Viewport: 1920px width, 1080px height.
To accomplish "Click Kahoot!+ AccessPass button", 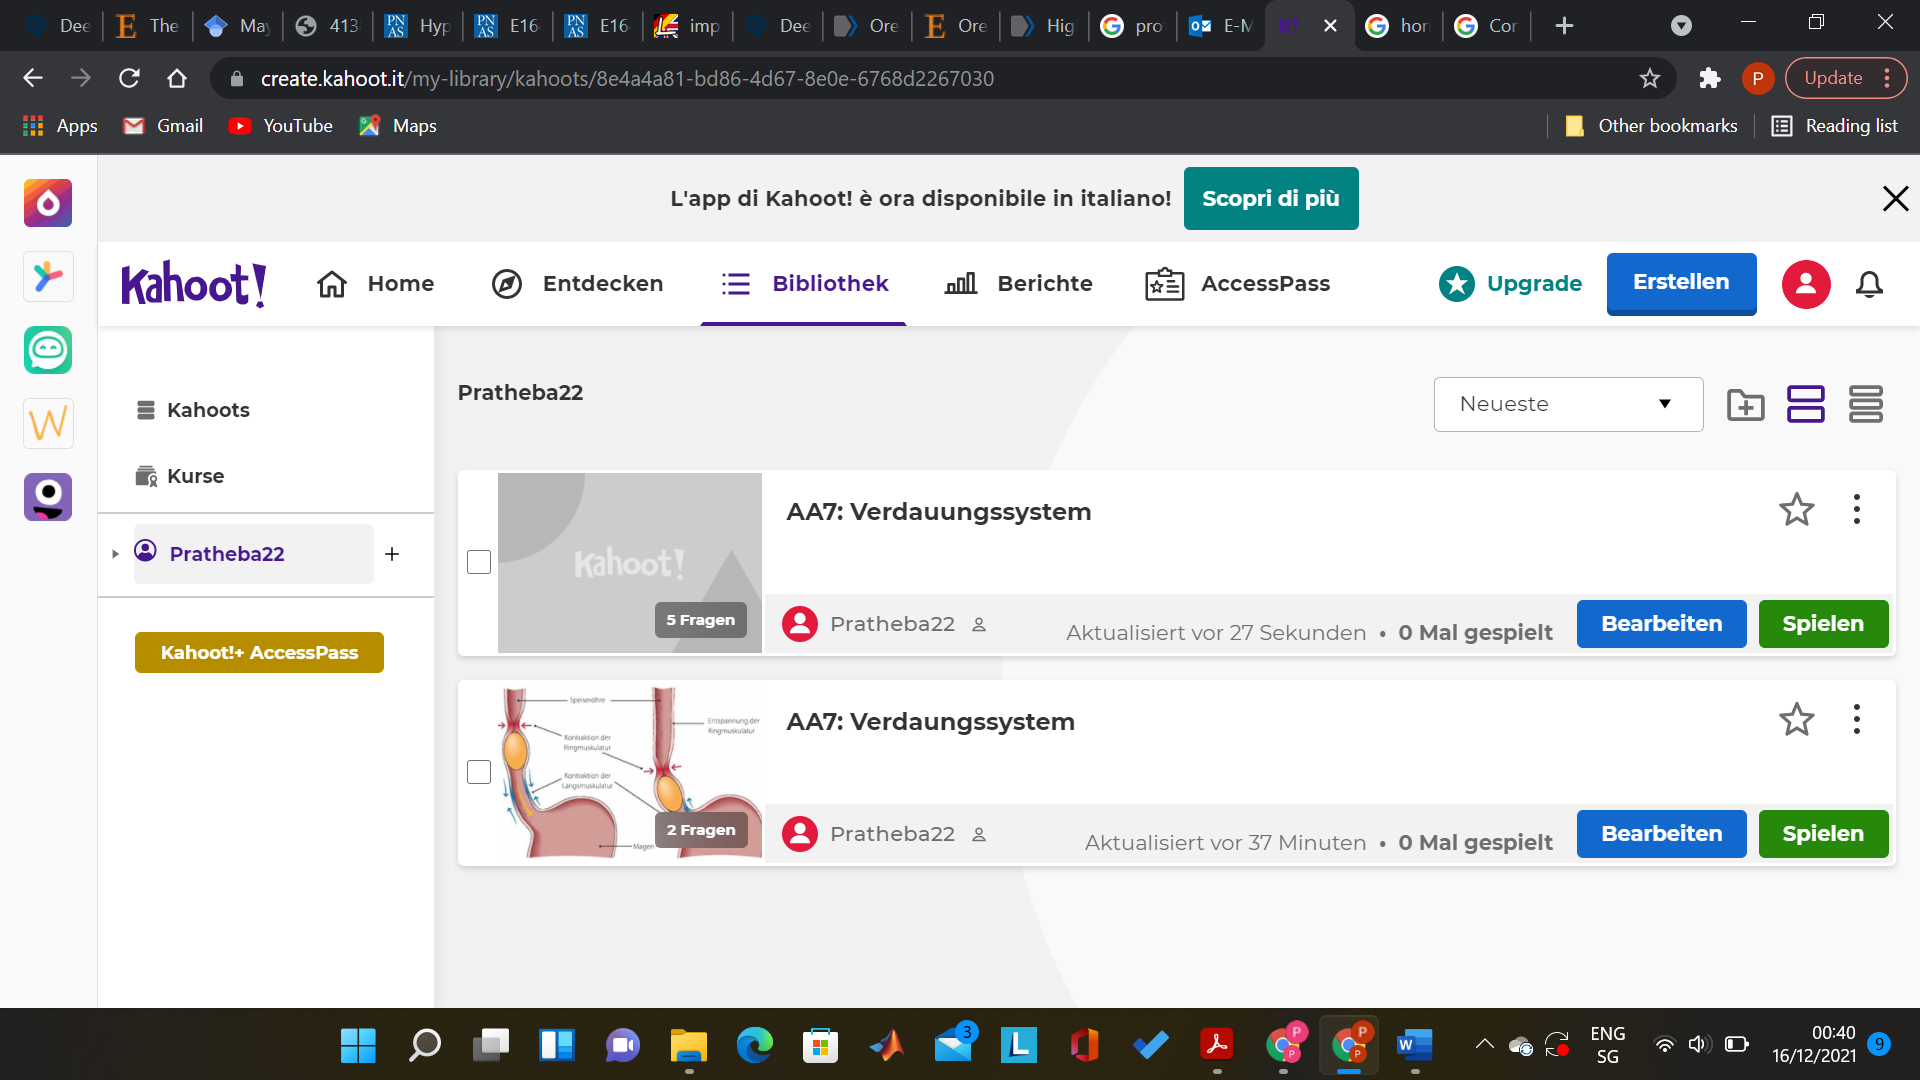I will (259, 652).
